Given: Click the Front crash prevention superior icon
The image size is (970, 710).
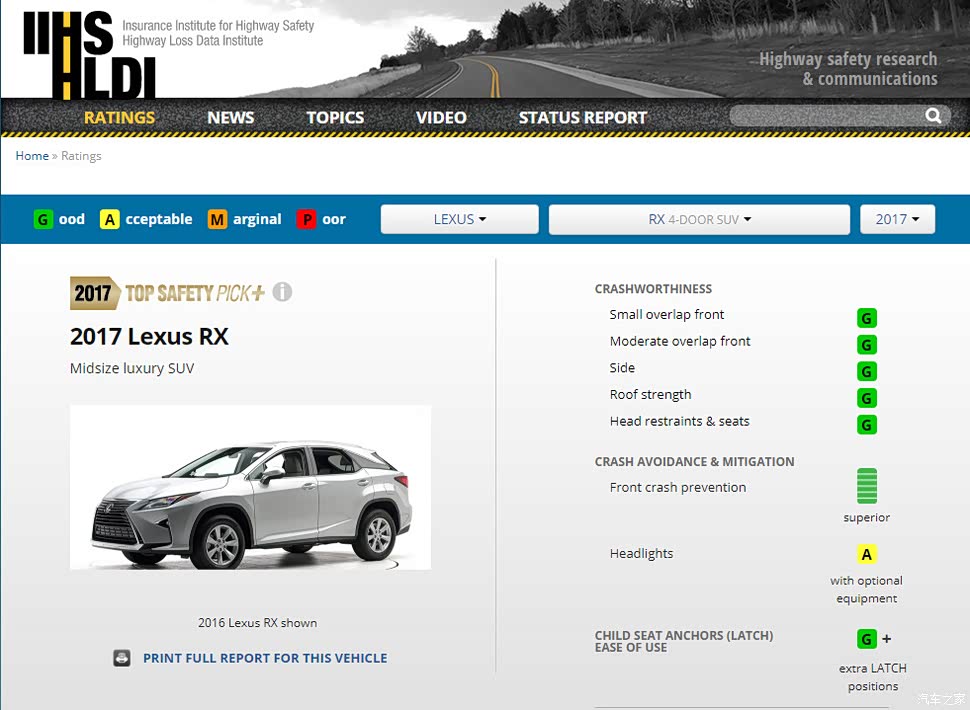Looking at the screenshot, I should tap(867, 486).
